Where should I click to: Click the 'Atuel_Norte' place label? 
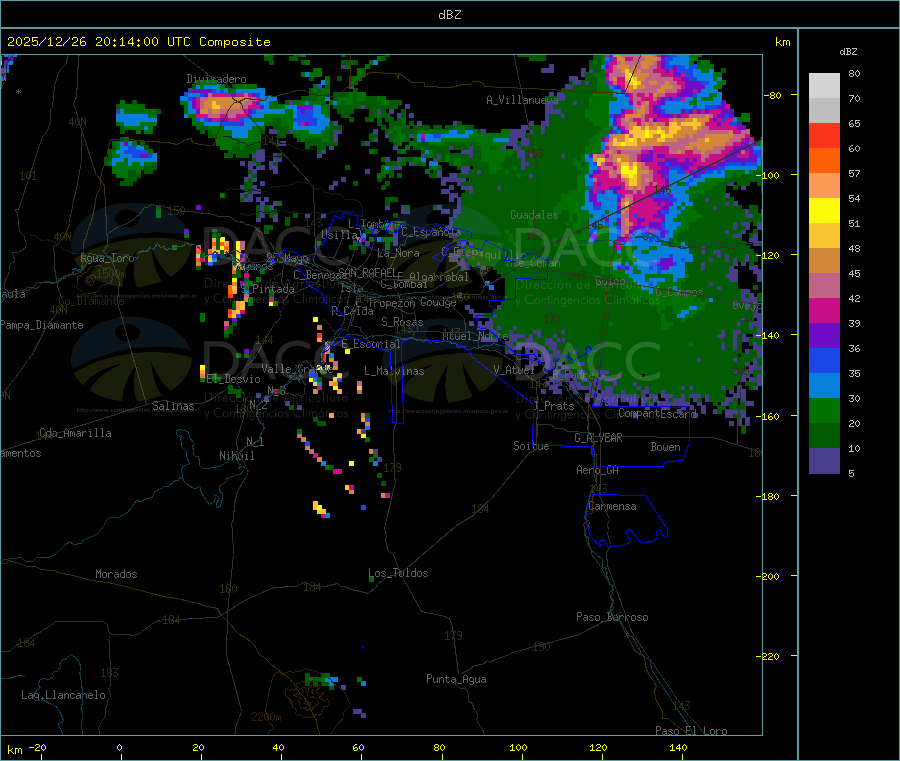(475, 336)
